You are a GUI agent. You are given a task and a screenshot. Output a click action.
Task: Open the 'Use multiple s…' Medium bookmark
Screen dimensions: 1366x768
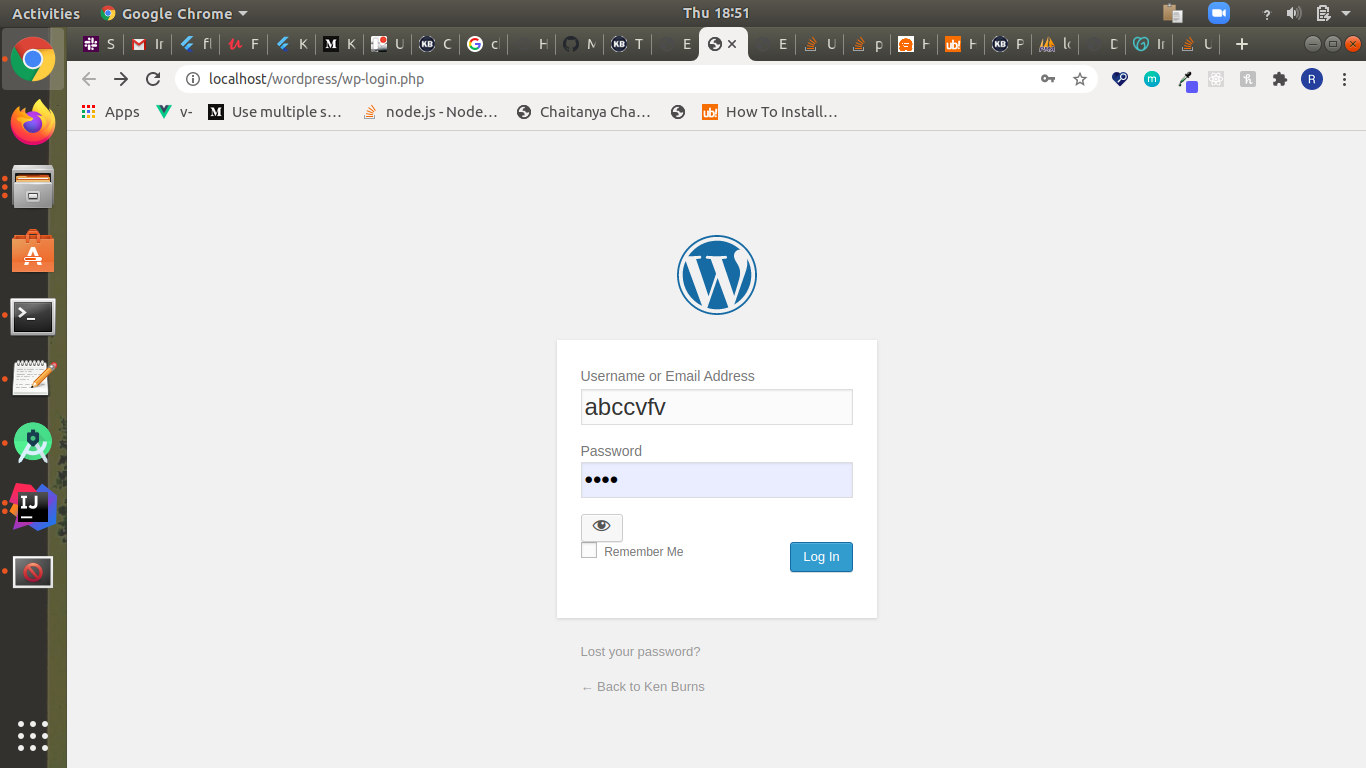click(x=275, y=112)
